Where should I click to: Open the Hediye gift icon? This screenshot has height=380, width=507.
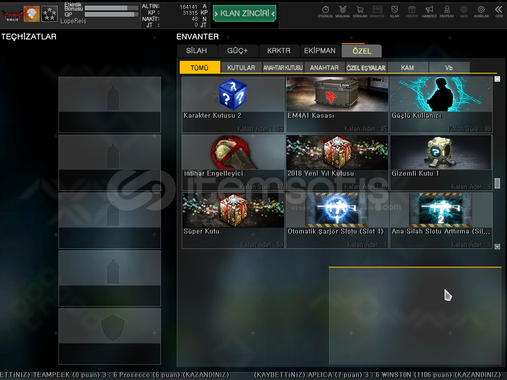(x=412, y=11)
